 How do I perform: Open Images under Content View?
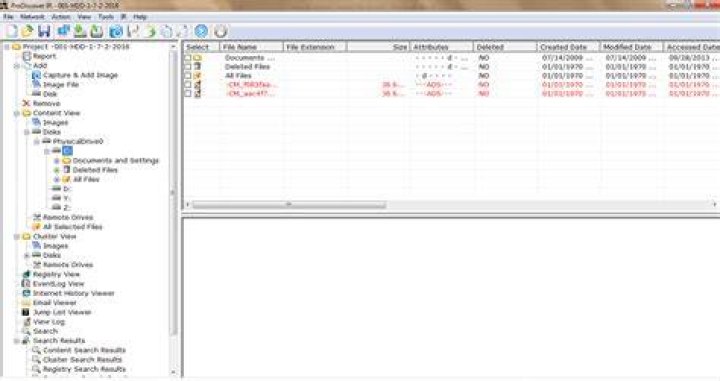tap(55, 123)
